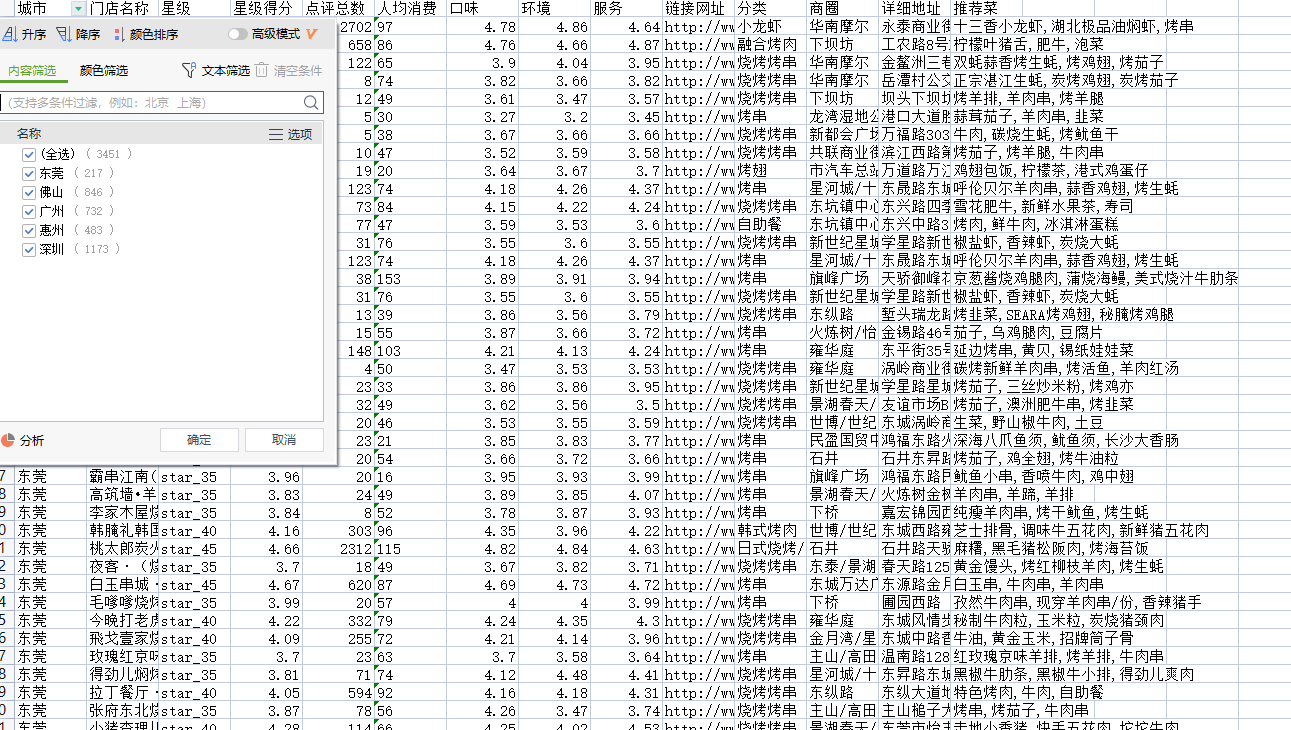This screenshot has height=730, width=1291.
Task: Select the review count cell 2702
Action: tap(356, 27)
